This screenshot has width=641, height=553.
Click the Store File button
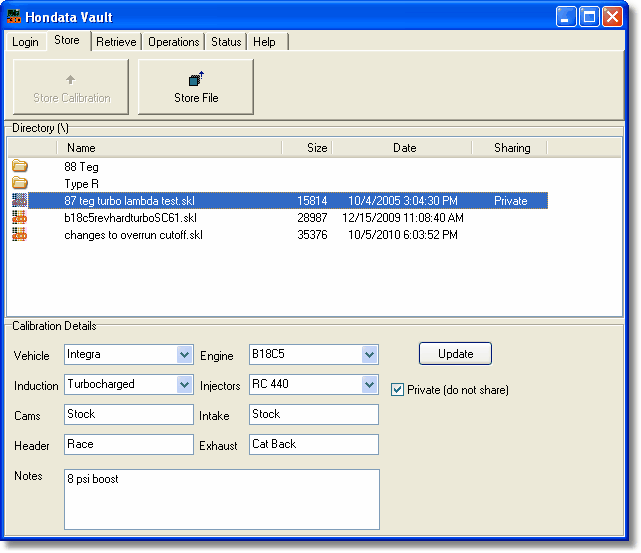pos(196,87)
